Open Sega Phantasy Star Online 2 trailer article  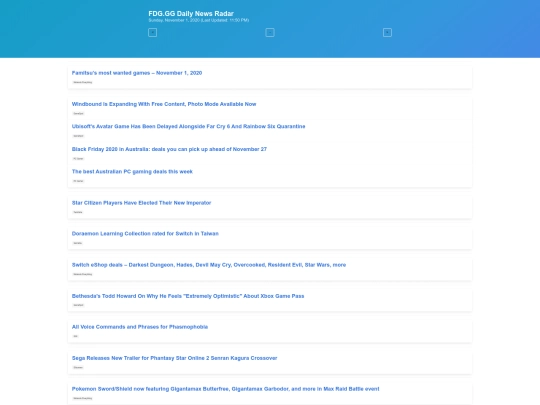pos(174,358)
